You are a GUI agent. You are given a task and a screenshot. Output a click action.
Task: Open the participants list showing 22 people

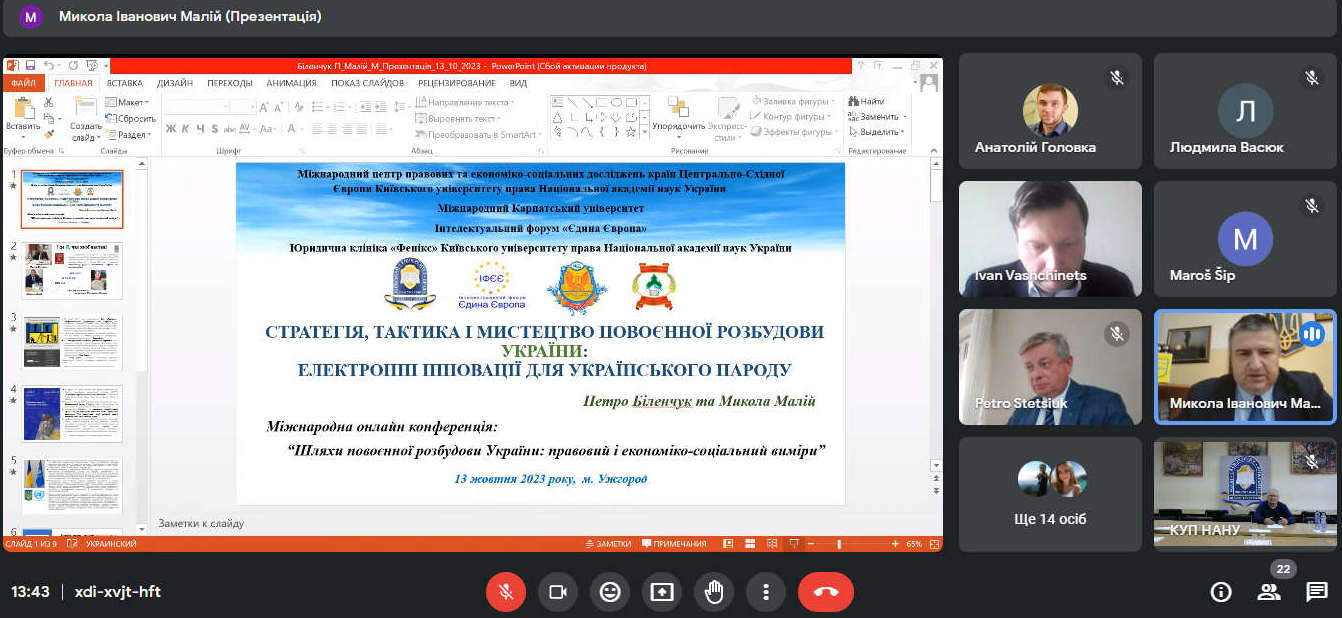pyautogui.click(x=1269, y=592)
